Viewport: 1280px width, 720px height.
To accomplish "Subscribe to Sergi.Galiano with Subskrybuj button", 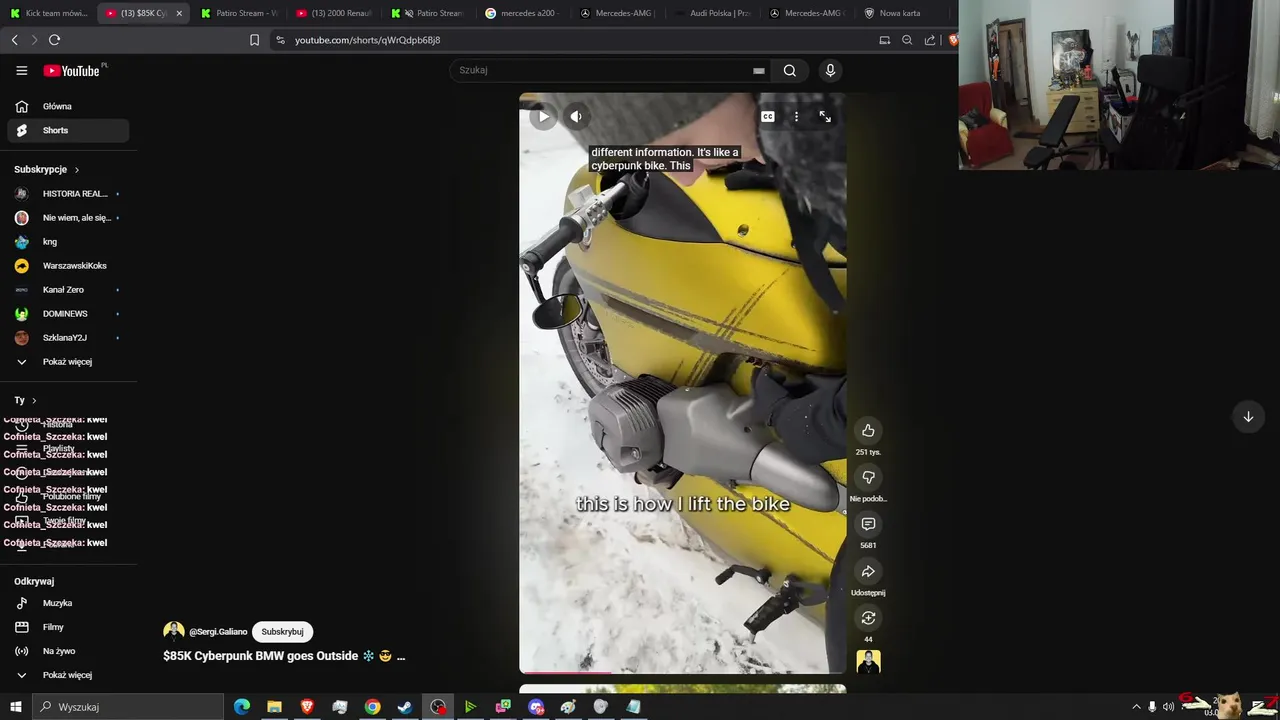I will (x=282, y=632).
